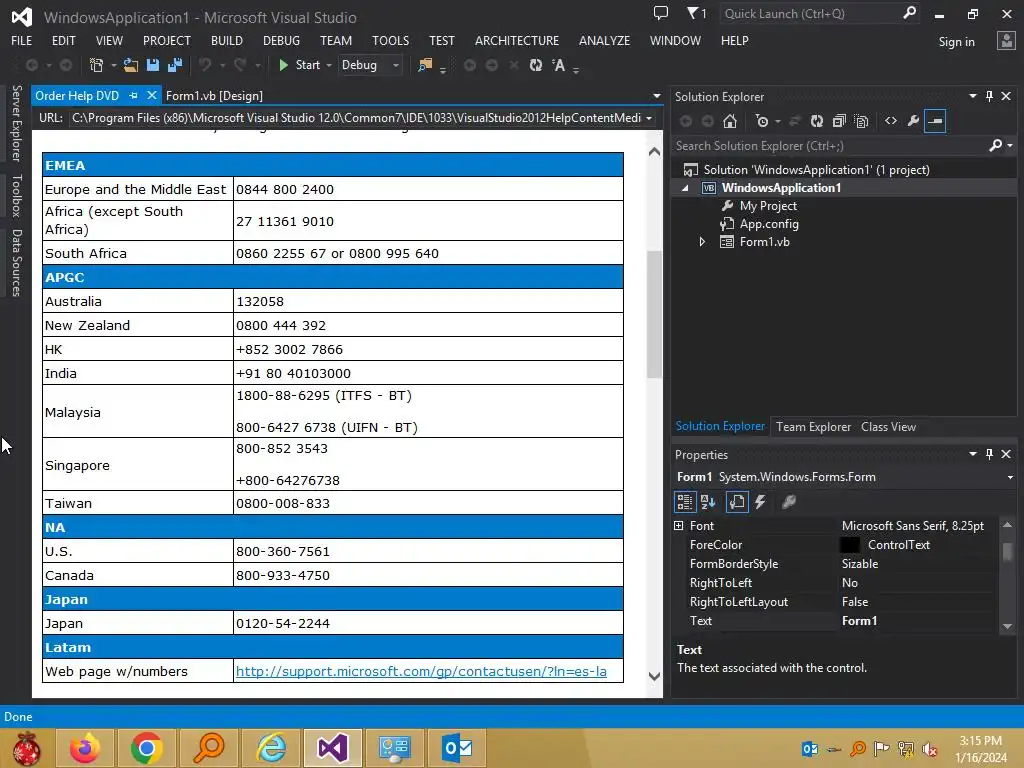1024x768 pixels.
Task: Open Internet Explorer from the taskbar
Action: [x=271, y=748]
